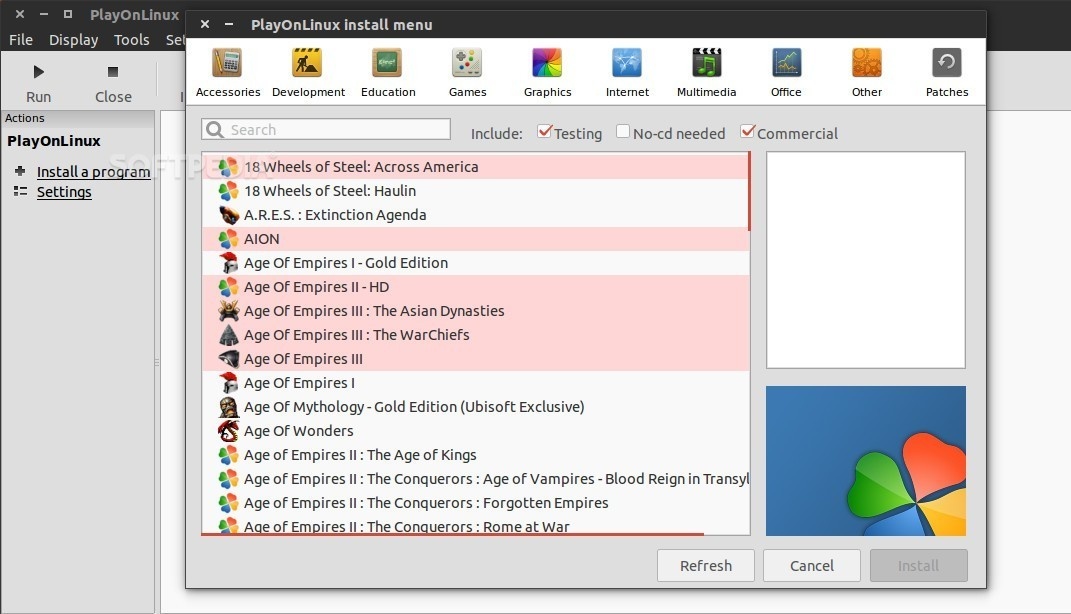Viewport: 1071px width, 614px height.
Task: Click the Run play icon in main window
Action: point(39,72)
